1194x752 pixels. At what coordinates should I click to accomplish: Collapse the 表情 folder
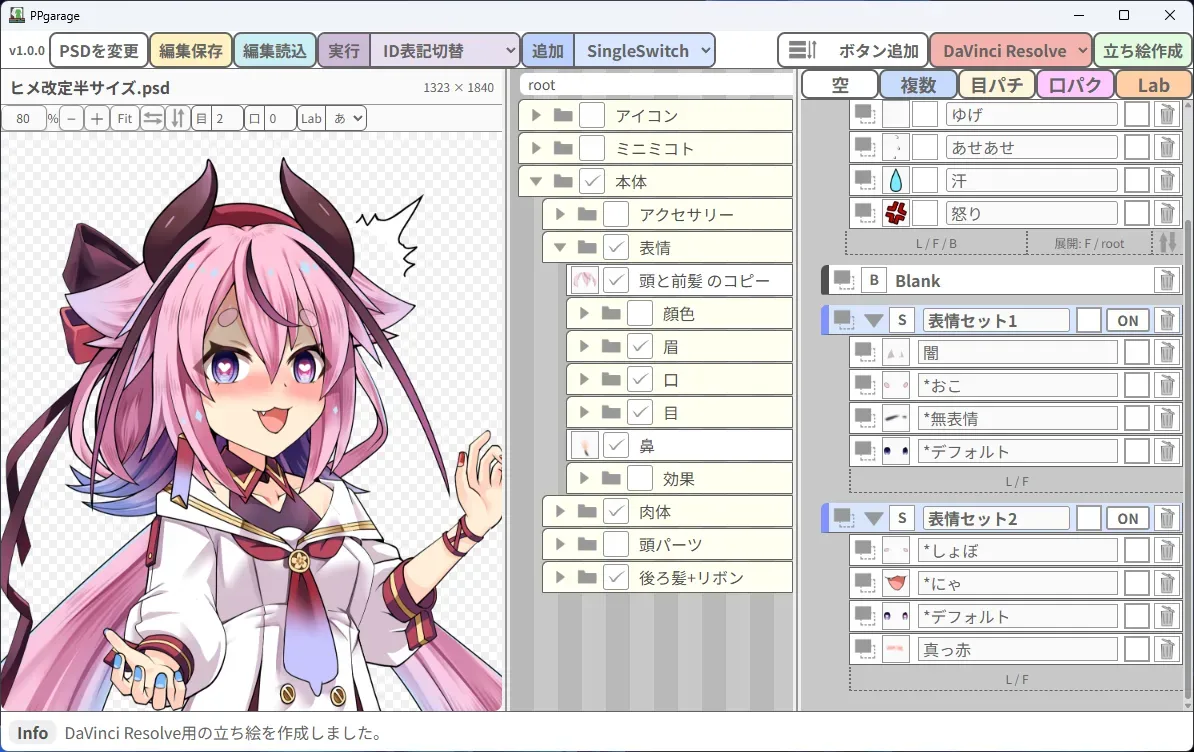[560, 247]
